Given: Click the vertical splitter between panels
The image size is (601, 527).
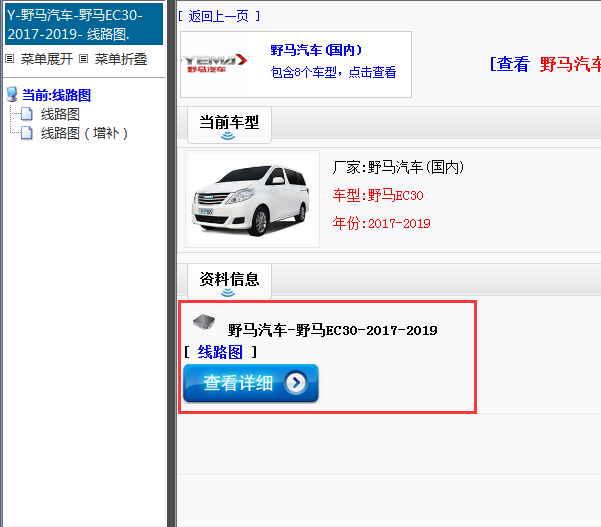Looking at the screenshot, I should tap(171, 264).
